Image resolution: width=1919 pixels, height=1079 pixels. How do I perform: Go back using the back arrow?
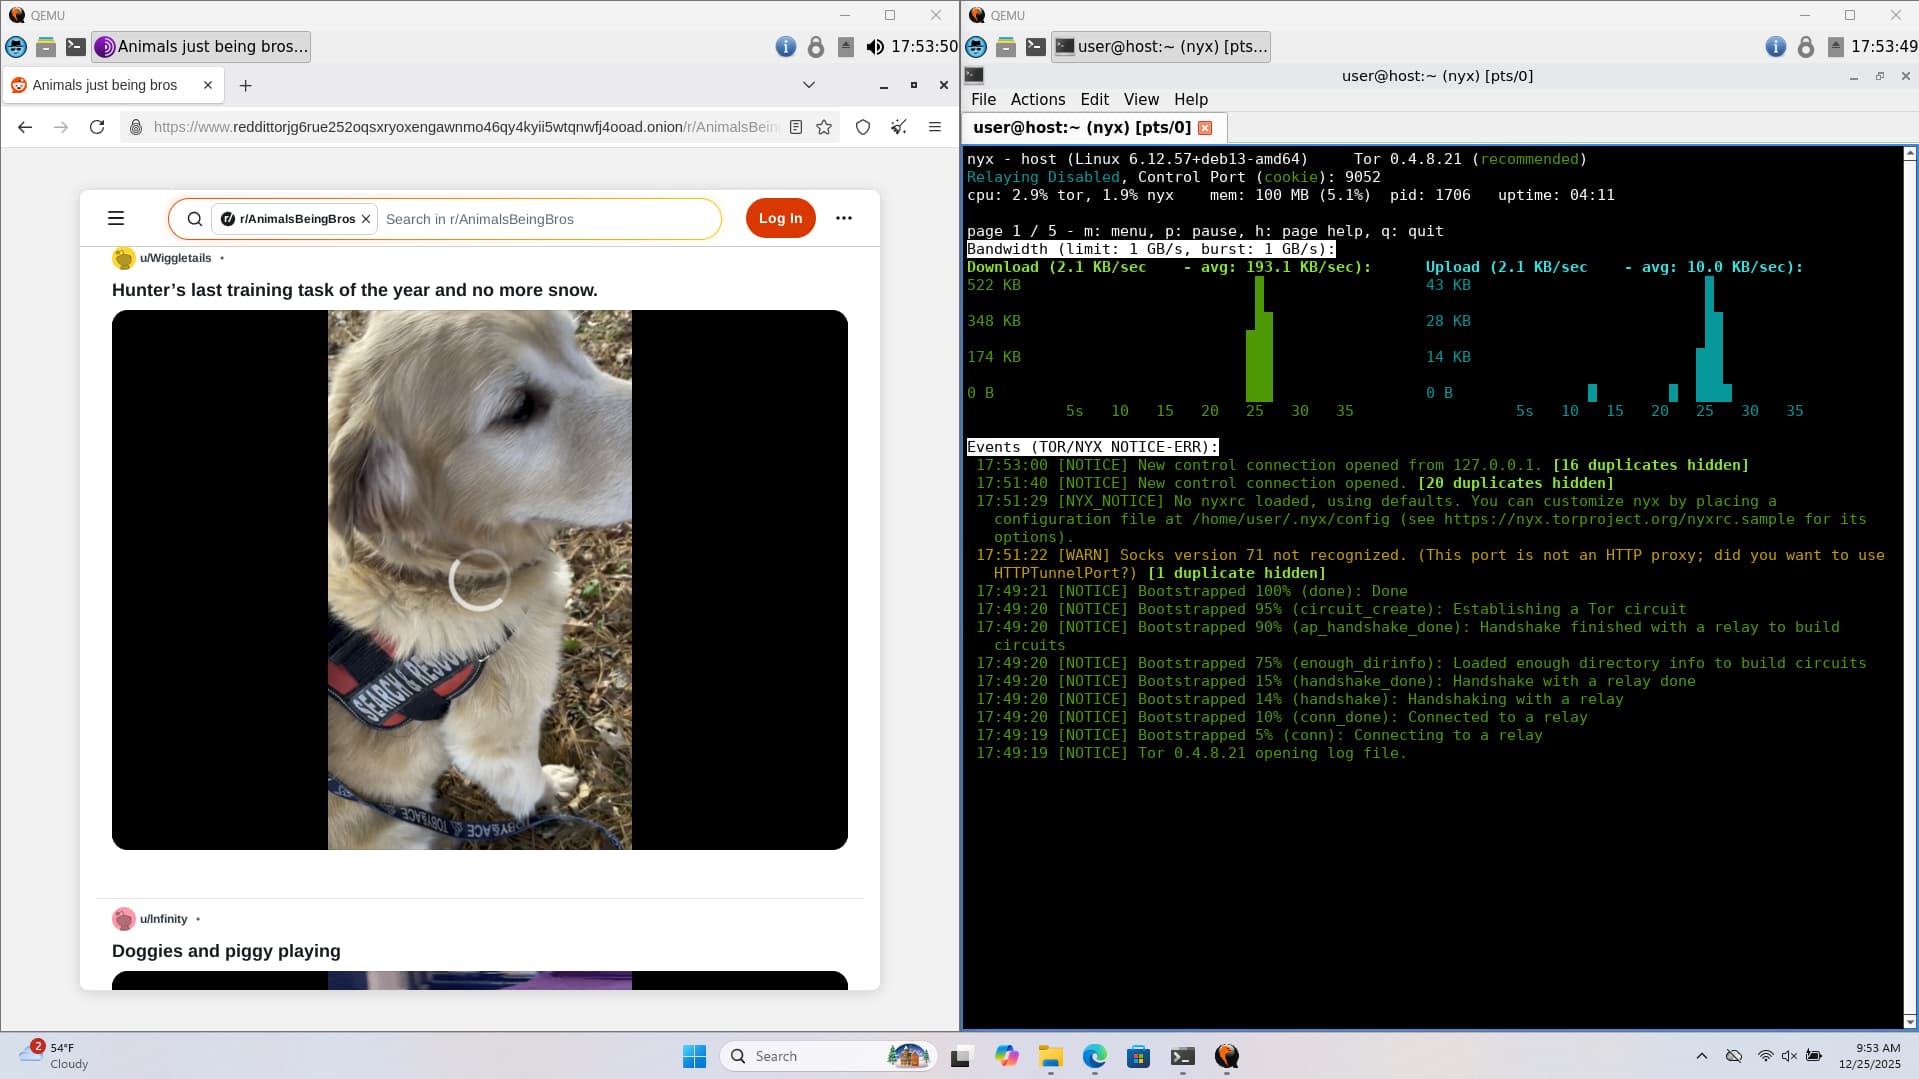point(24,127)
